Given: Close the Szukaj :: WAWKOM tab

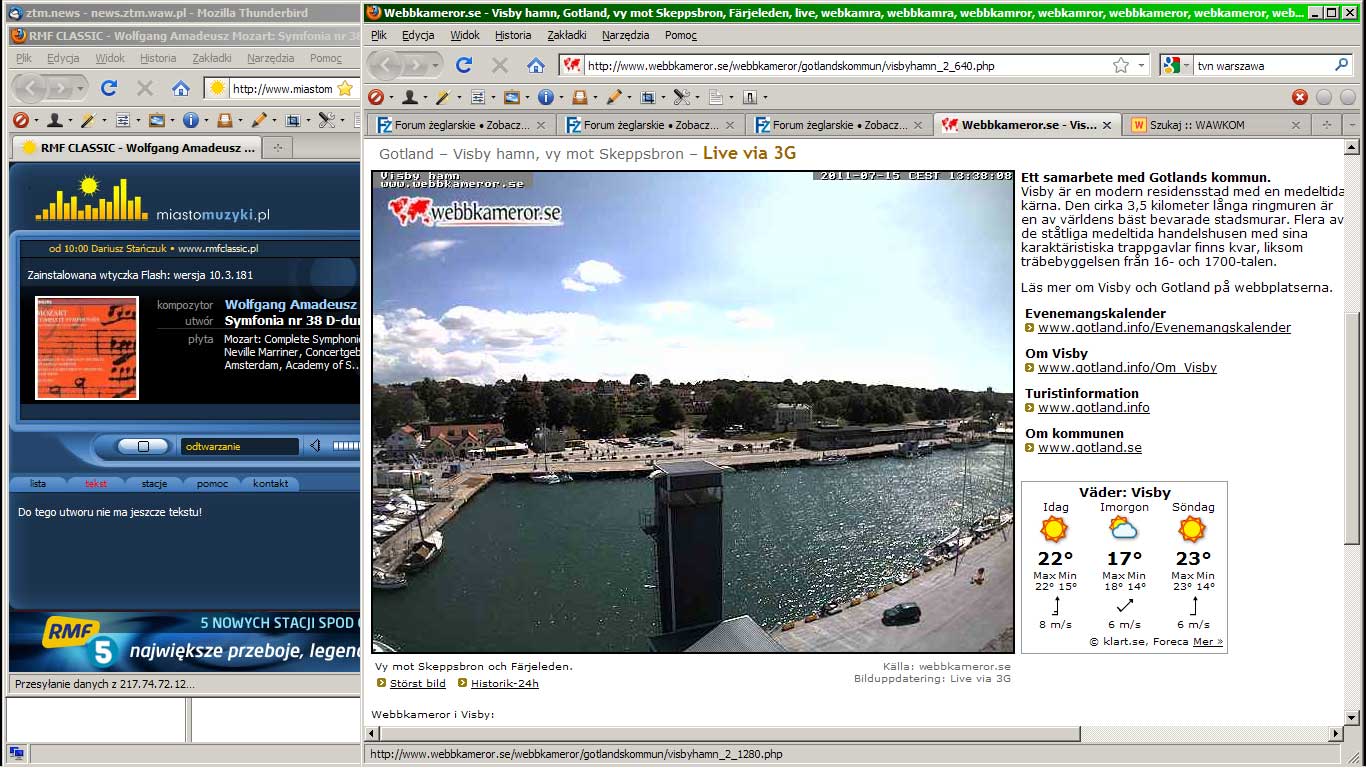Looking at the screenshot, I should 1296,125.
